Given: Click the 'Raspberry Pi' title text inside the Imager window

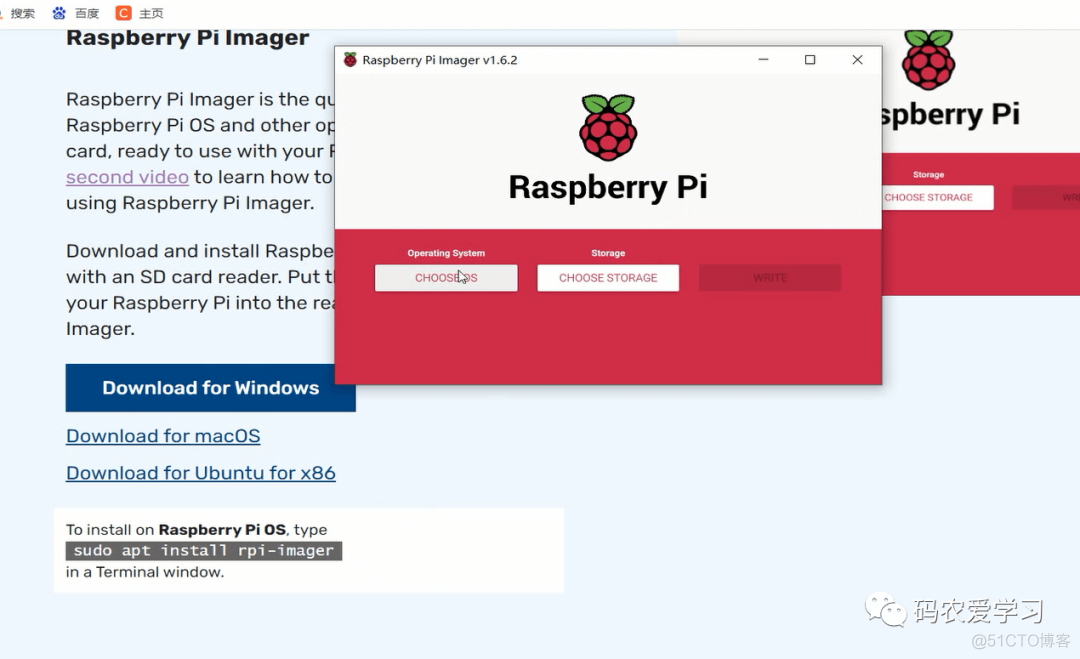Looking at the screenshot, I should point(608,187).
